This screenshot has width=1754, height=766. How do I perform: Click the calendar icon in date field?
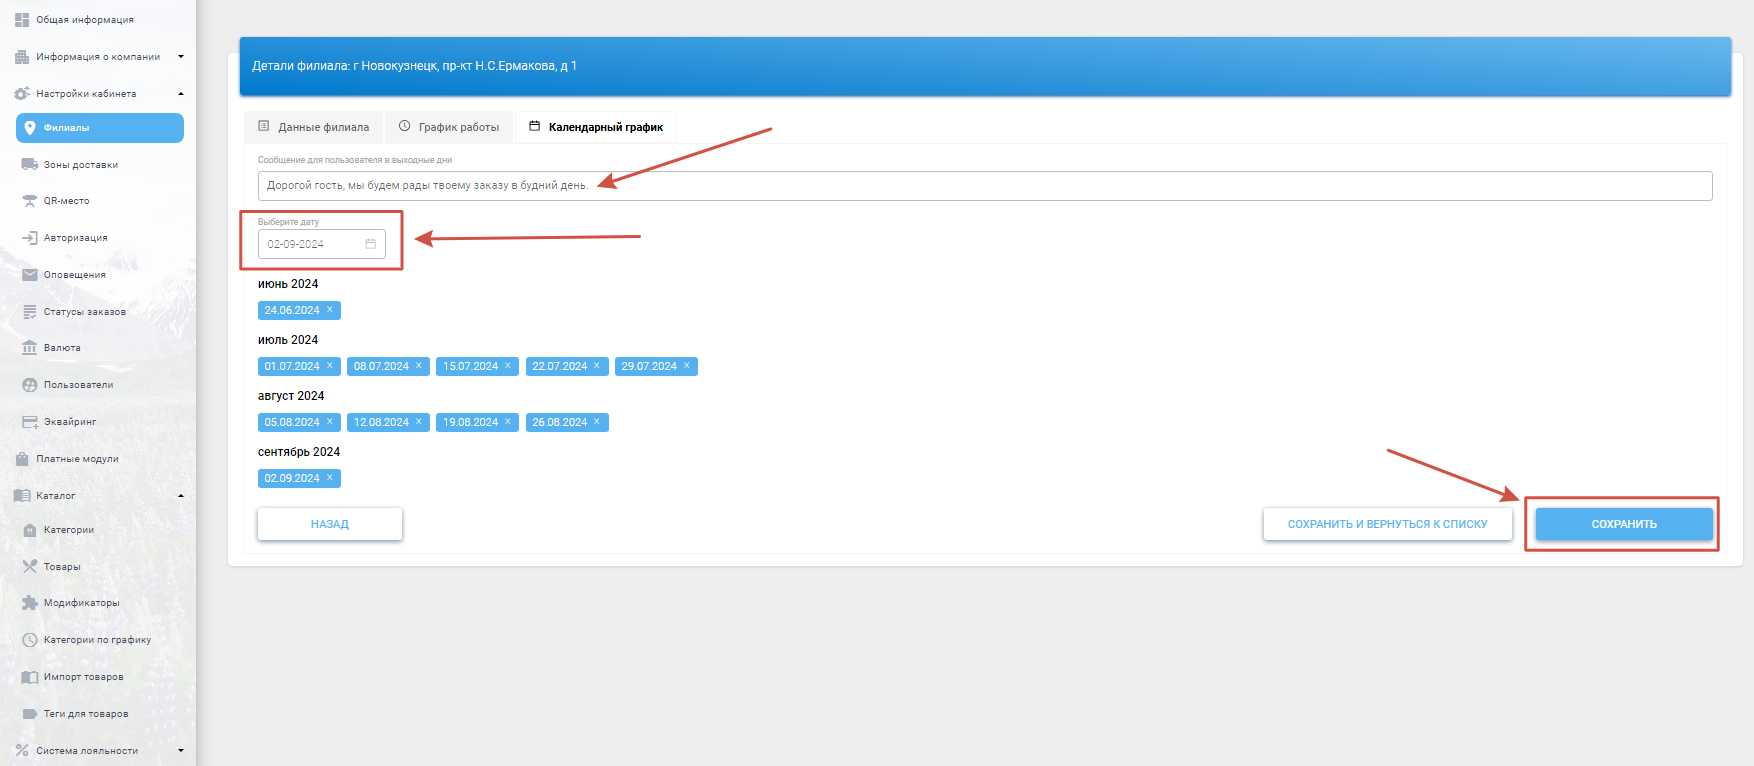tap(370, 244)
